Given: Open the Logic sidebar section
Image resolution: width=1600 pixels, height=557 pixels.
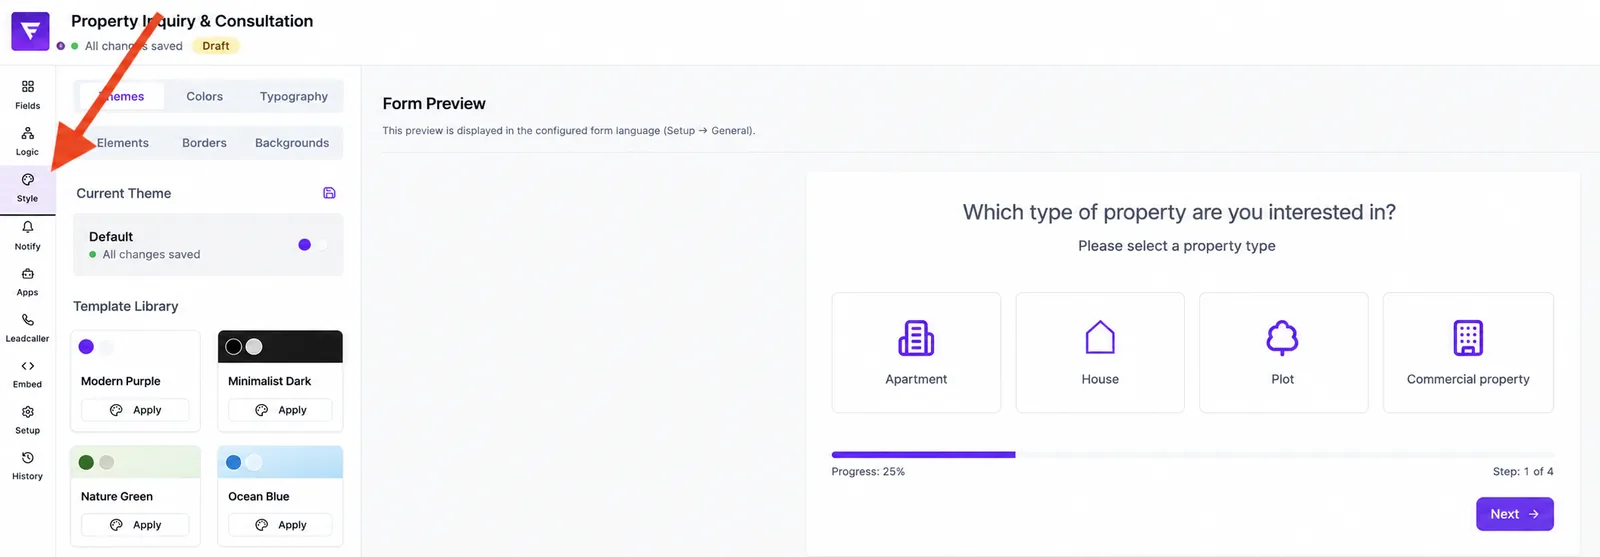Looking at the screenshot, I should pos(28,141).
